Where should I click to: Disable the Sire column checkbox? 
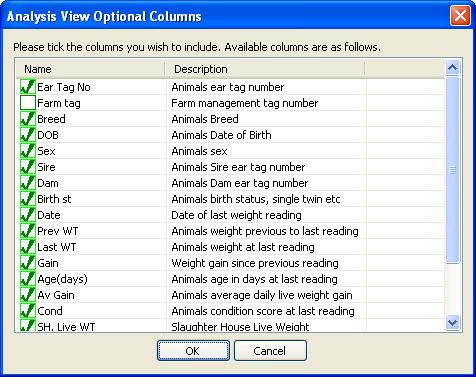click(28, 167)
